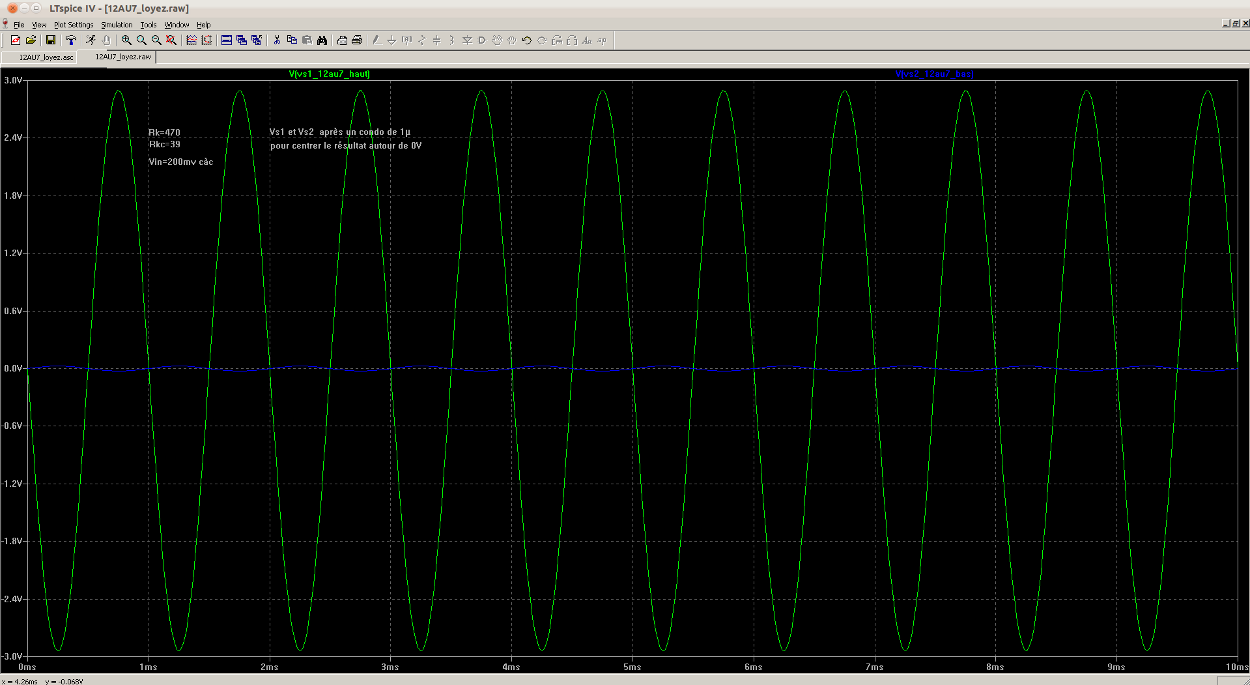This screenshot has width=1250, height=685.
Task: Open the Tools menu
Action: (x=149, y=24)
